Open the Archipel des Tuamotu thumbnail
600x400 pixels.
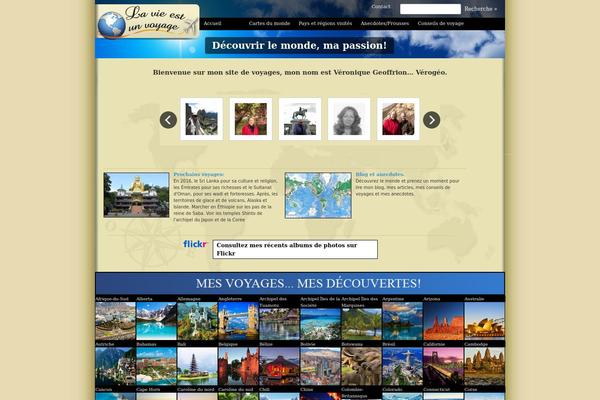(279, 324)
